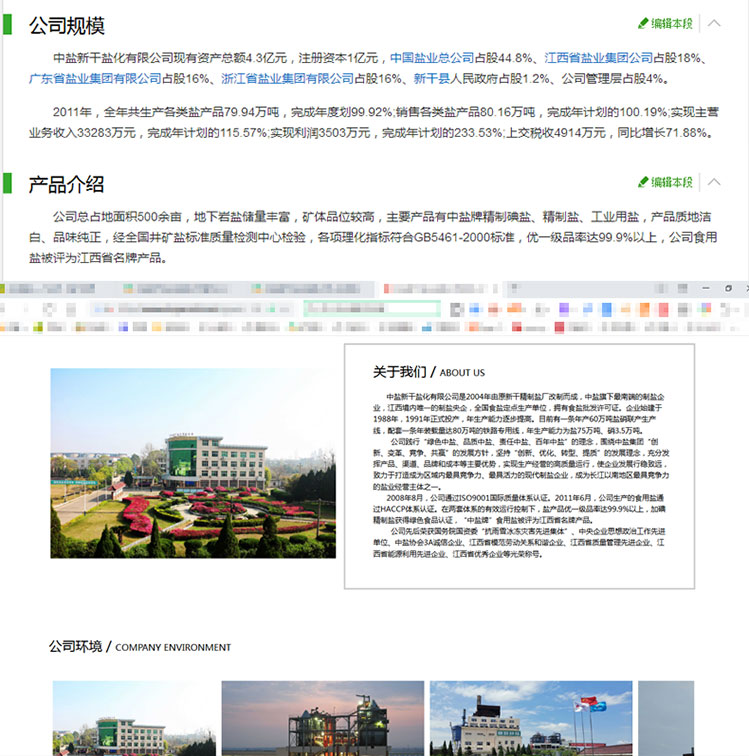The image size is (749, 756).
Task: Open the 广东省盐业集团有限公司 link
Action: pos(95,79)
